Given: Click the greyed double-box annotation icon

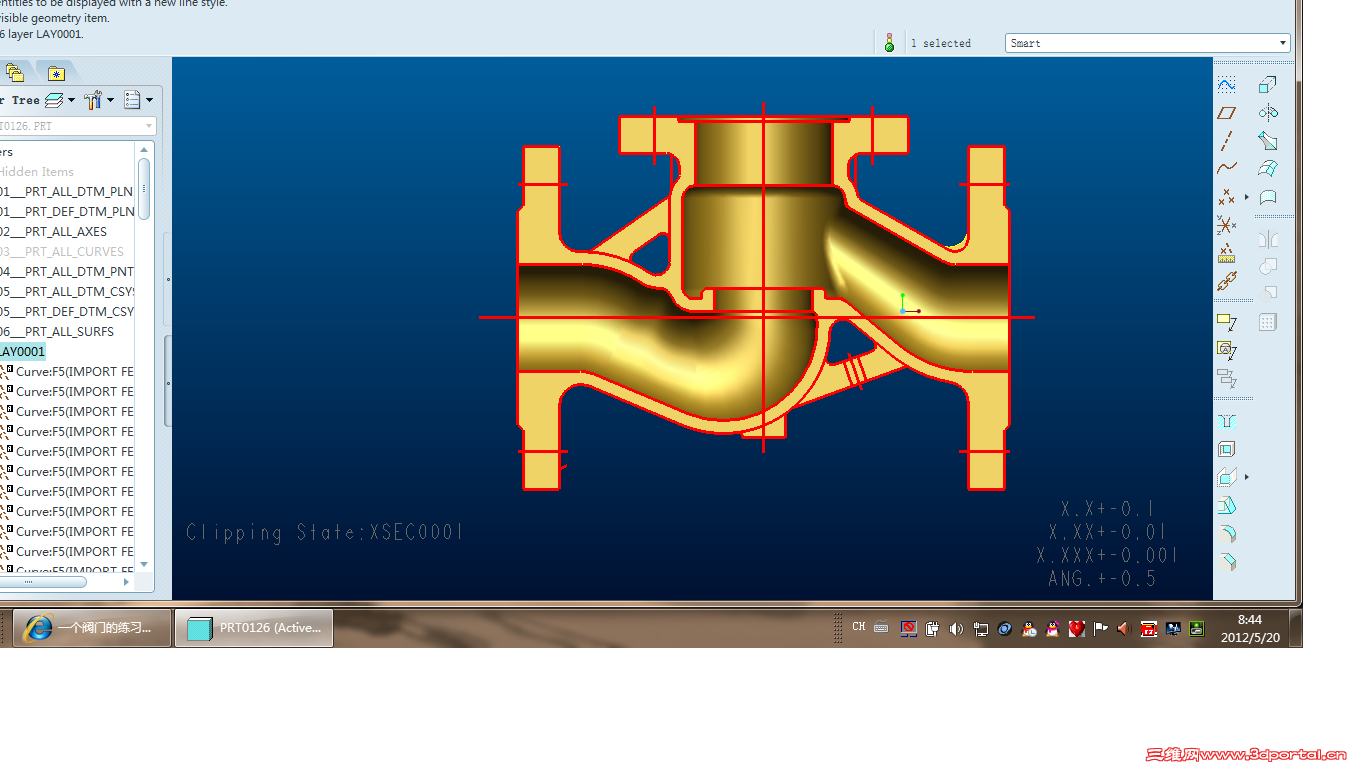Looking at the screenshot, I should click(x=1227, y=378).
